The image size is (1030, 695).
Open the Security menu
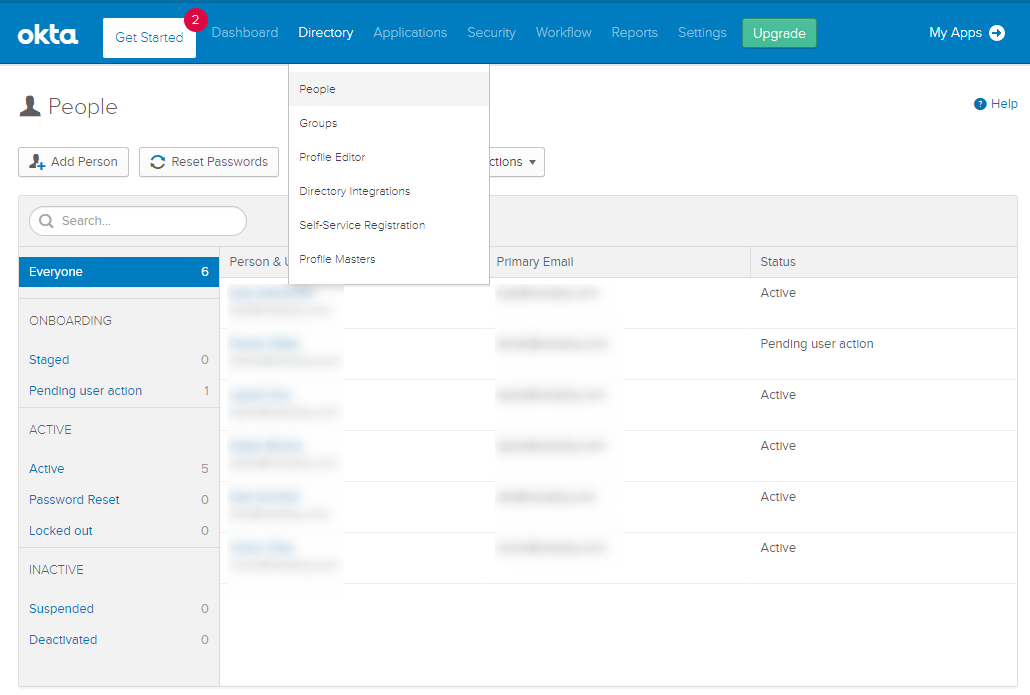click(x=491, y=32)
